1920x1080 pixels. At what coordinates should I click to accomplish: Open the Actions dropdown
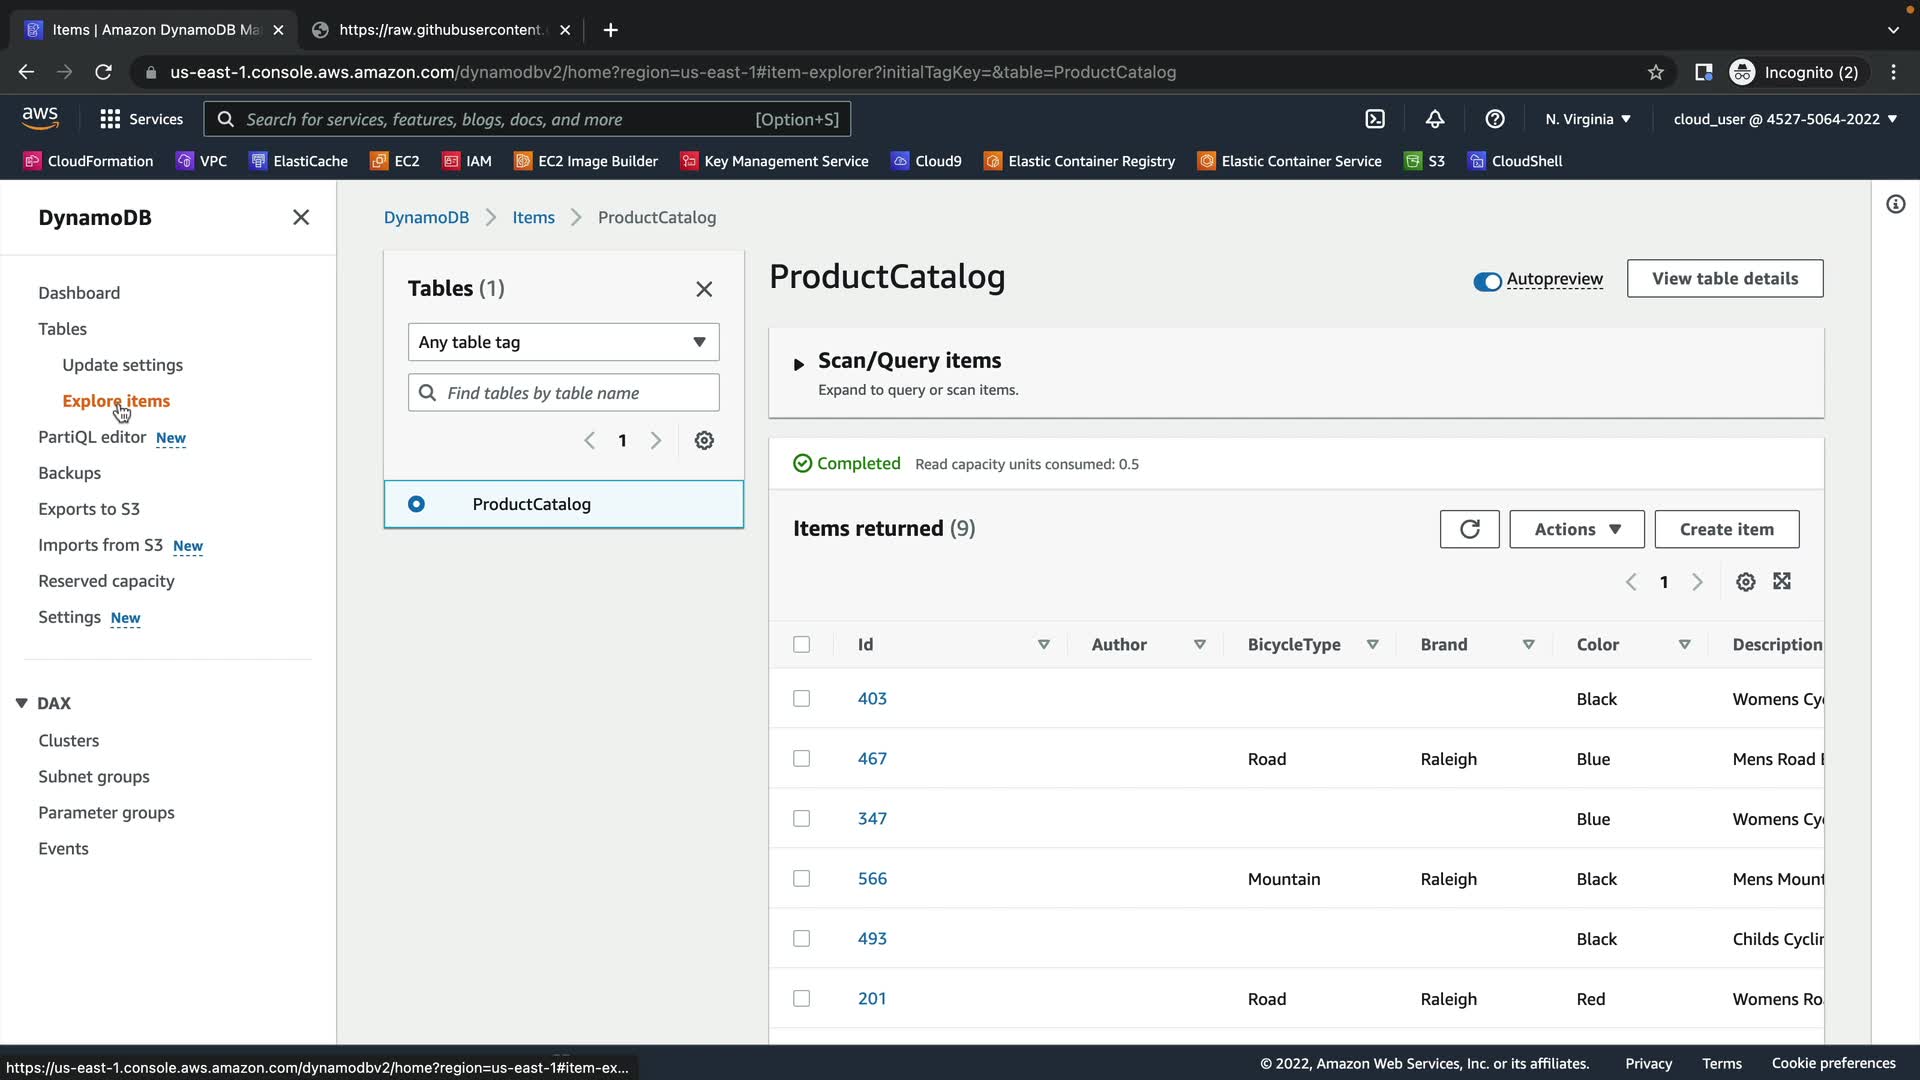point(1576,529)
